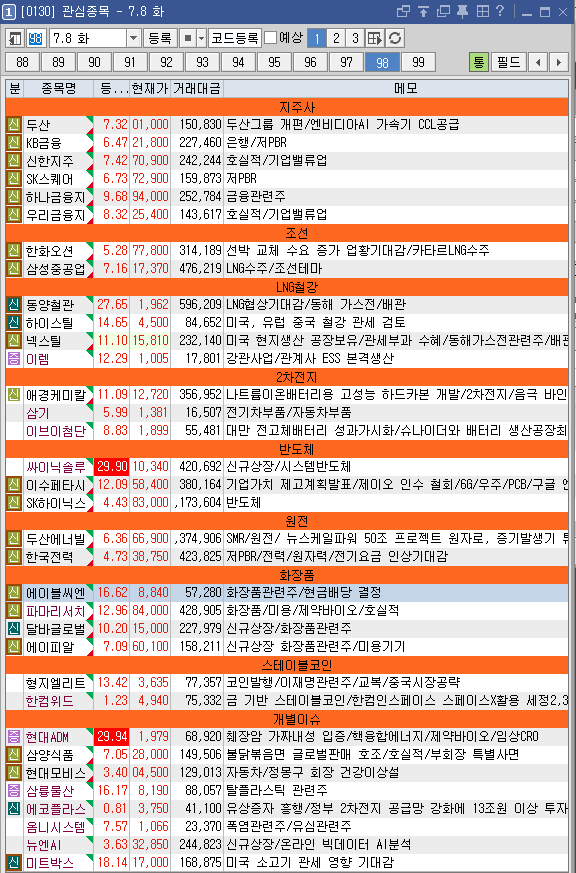This screenshot has height=873, width=576.
Task: Select the 스테이블코인 group header row
Action: (x=287, y=664)
